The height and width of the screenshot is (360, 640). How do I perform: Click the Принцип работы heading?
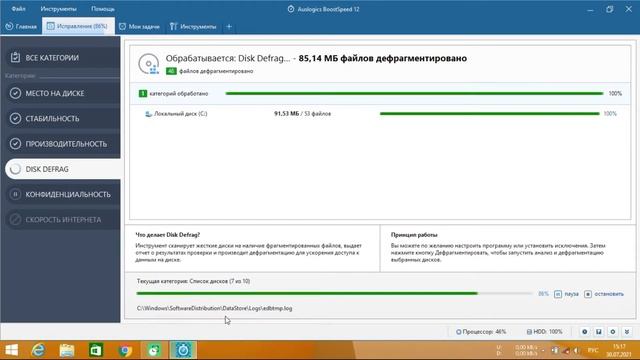click(x=414, y=235)
